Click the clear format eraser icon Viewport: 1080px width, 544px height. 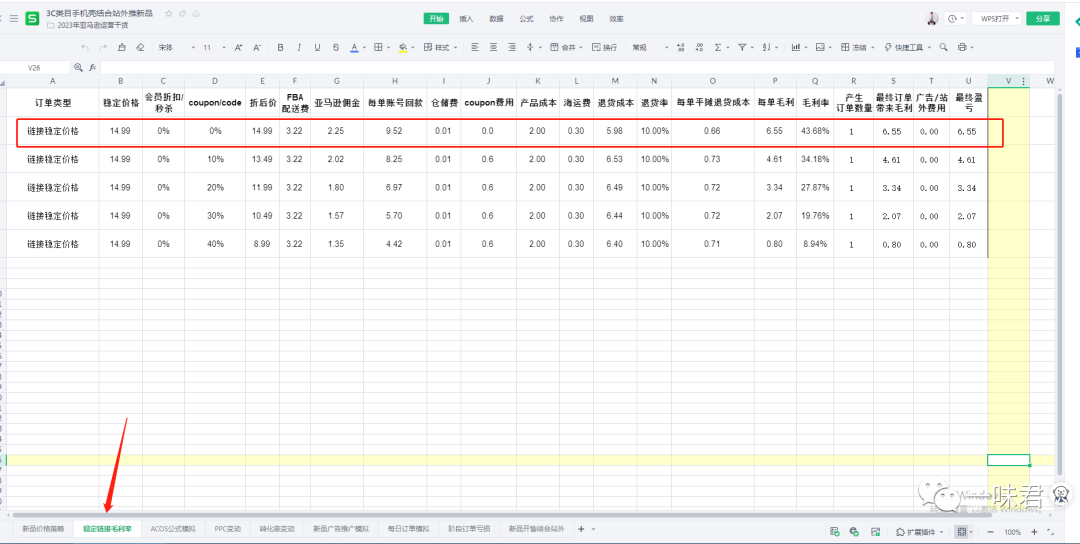coord(140,47)
